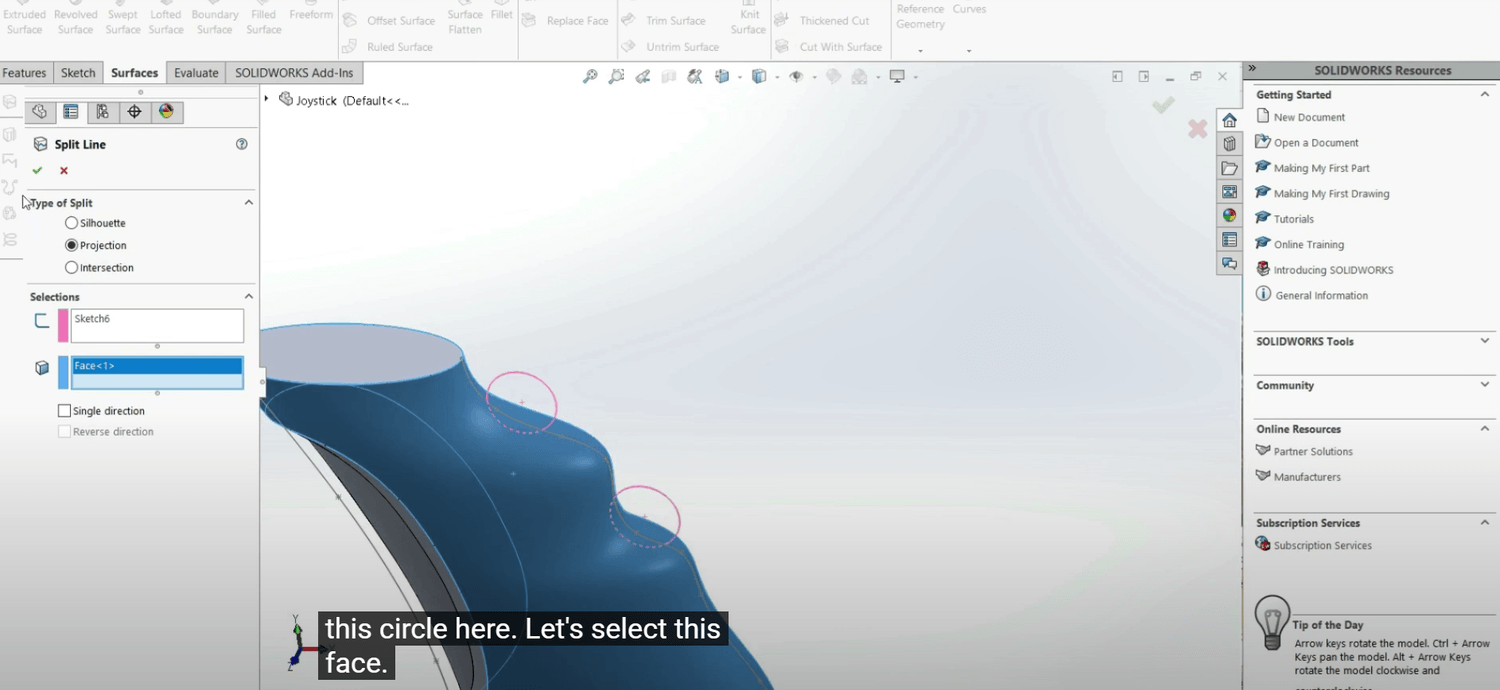1500x690 pixels.
Task: Open the Tutorials link
Action: tap(1293, 219)
